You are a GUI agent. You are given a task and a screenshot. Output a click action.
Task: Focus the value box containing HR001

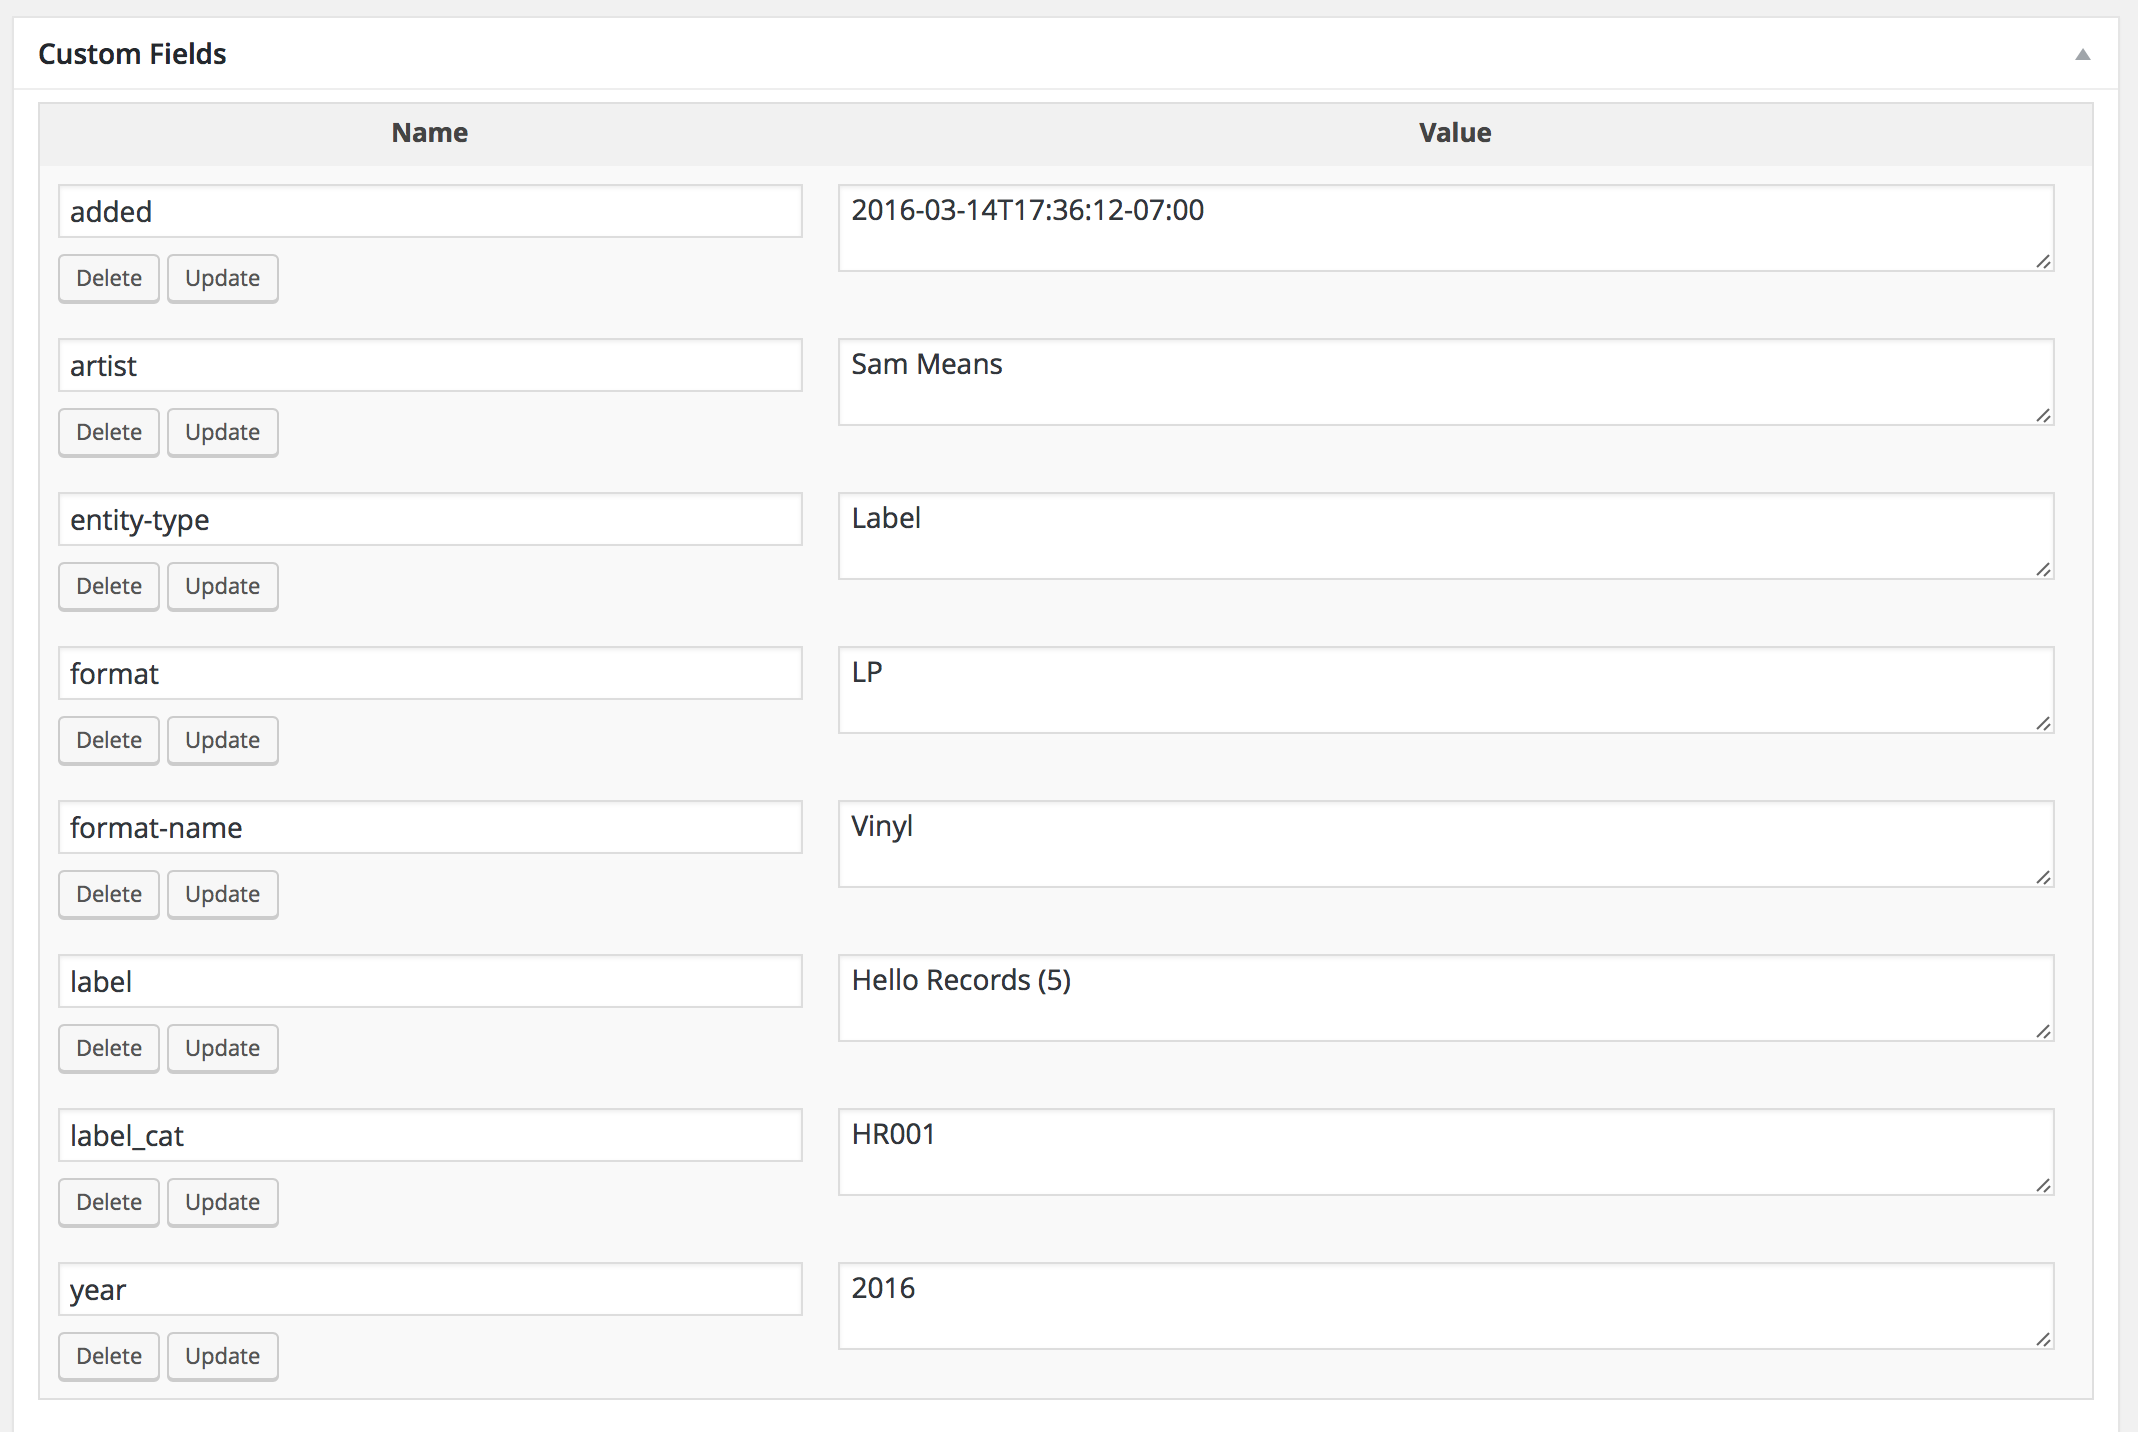coord(1446,1152)
